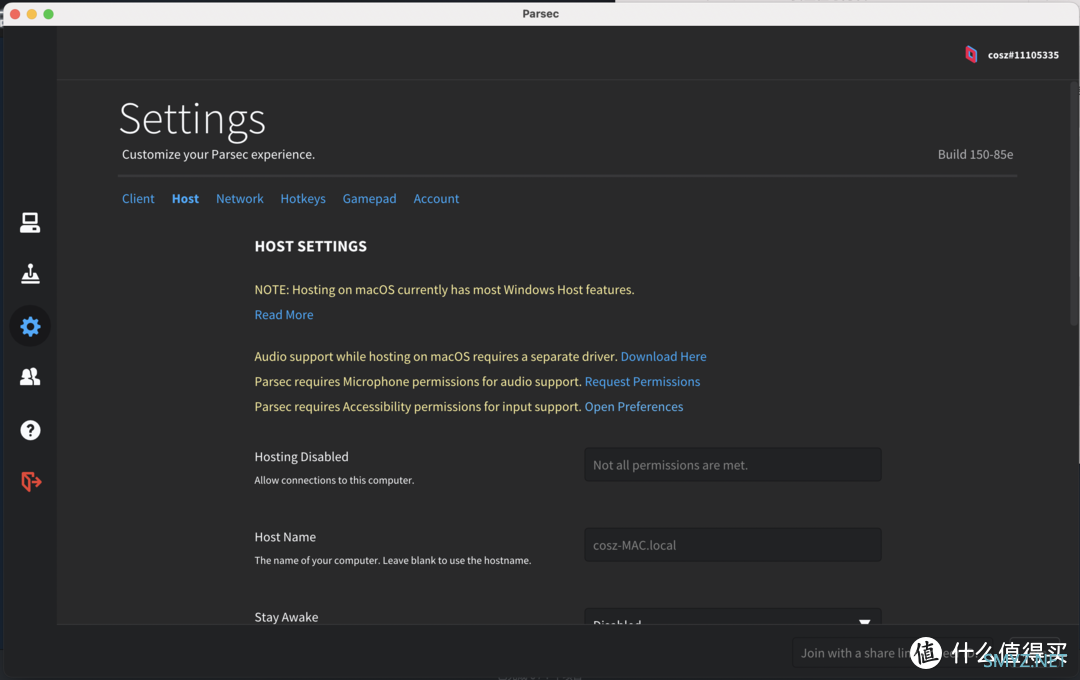
Task: Click Request Permissions for microphone
Action: coord(642,382)
